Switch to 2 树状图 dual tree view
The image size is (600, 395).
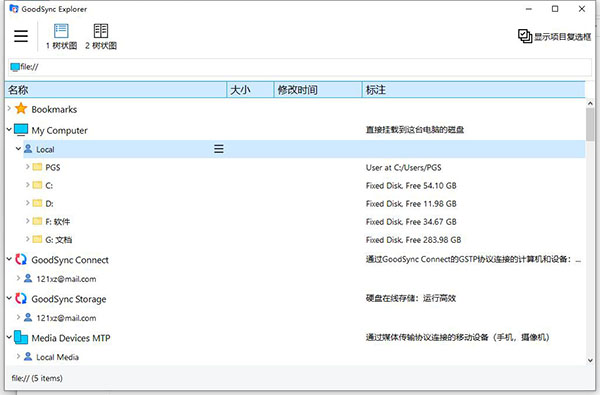(x=101, y=37)
